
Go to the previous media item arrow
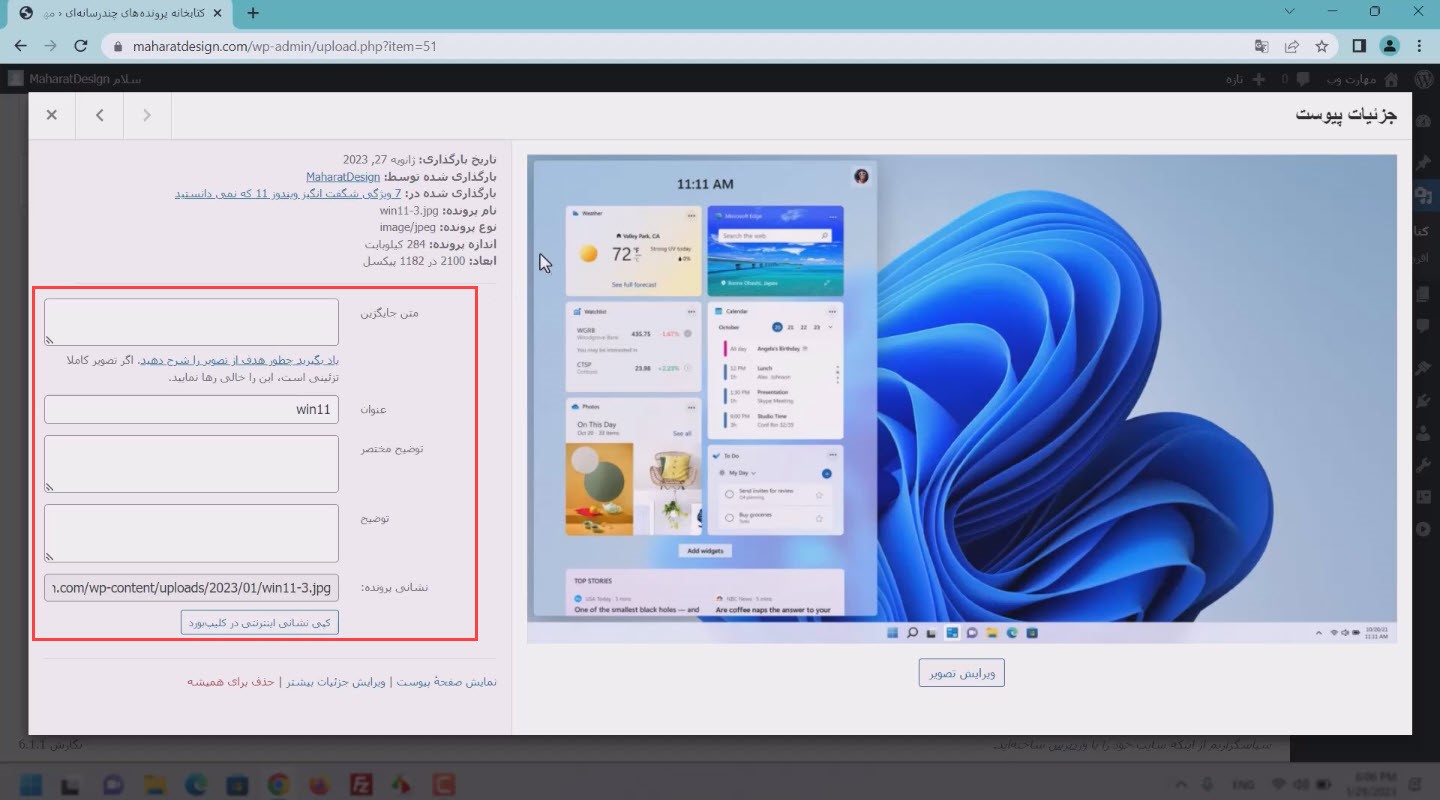[100, 115]
